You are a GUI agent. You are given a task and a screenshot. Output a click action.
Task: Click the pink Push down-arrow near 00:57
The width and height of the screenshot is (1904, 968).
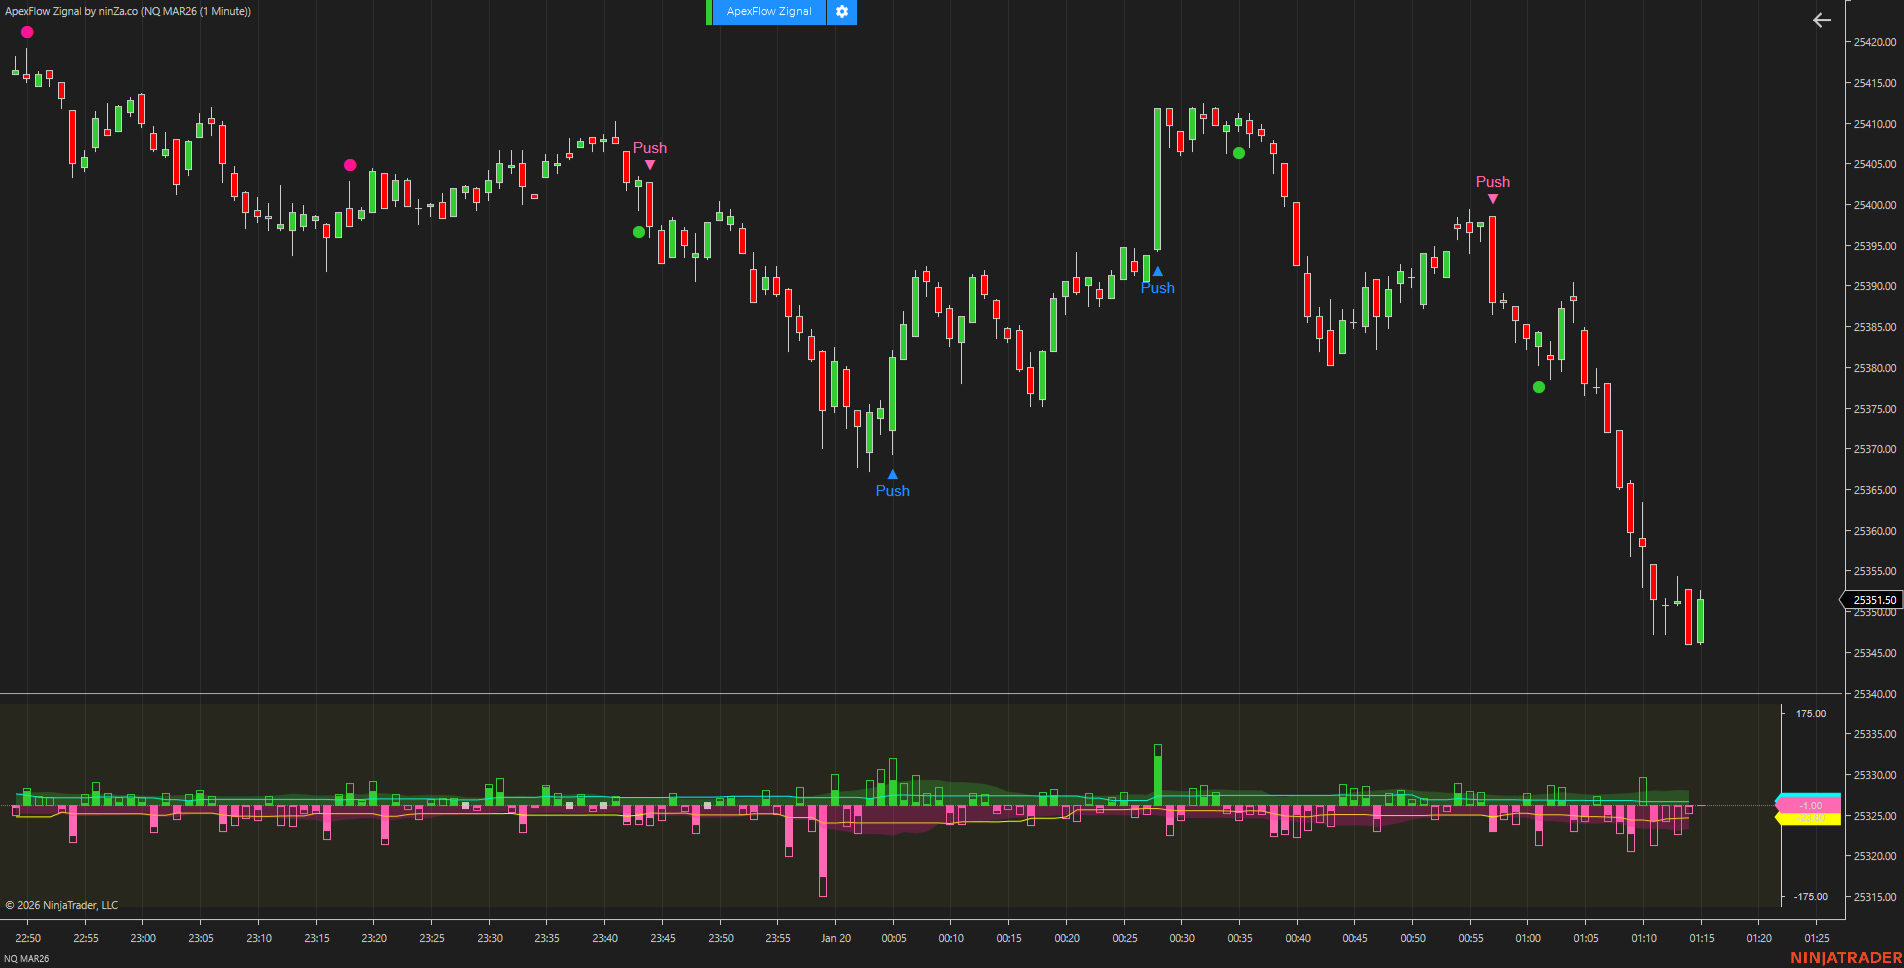(1492, 199)
